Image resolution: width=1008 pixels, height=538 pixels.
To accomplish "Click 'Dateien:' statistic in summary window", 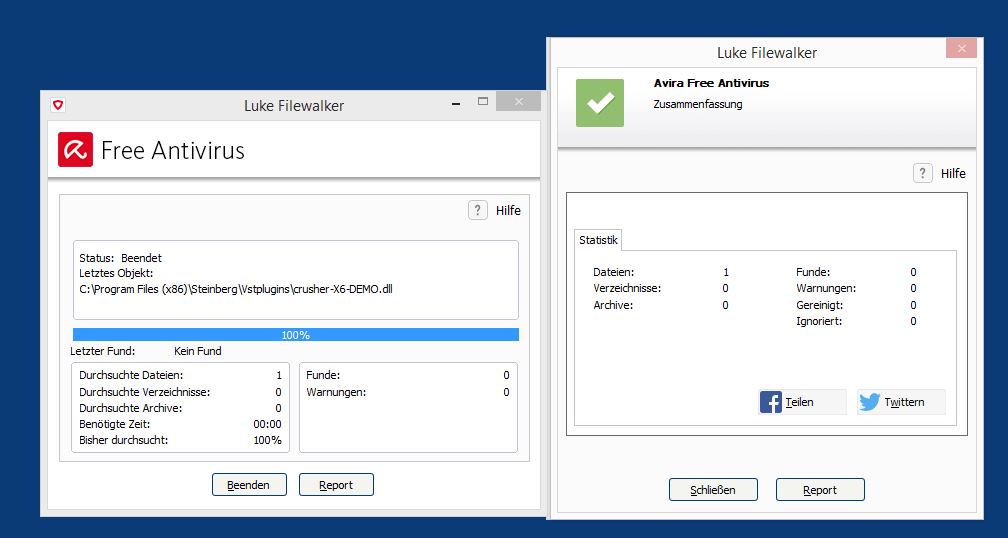I will [614, 272].
